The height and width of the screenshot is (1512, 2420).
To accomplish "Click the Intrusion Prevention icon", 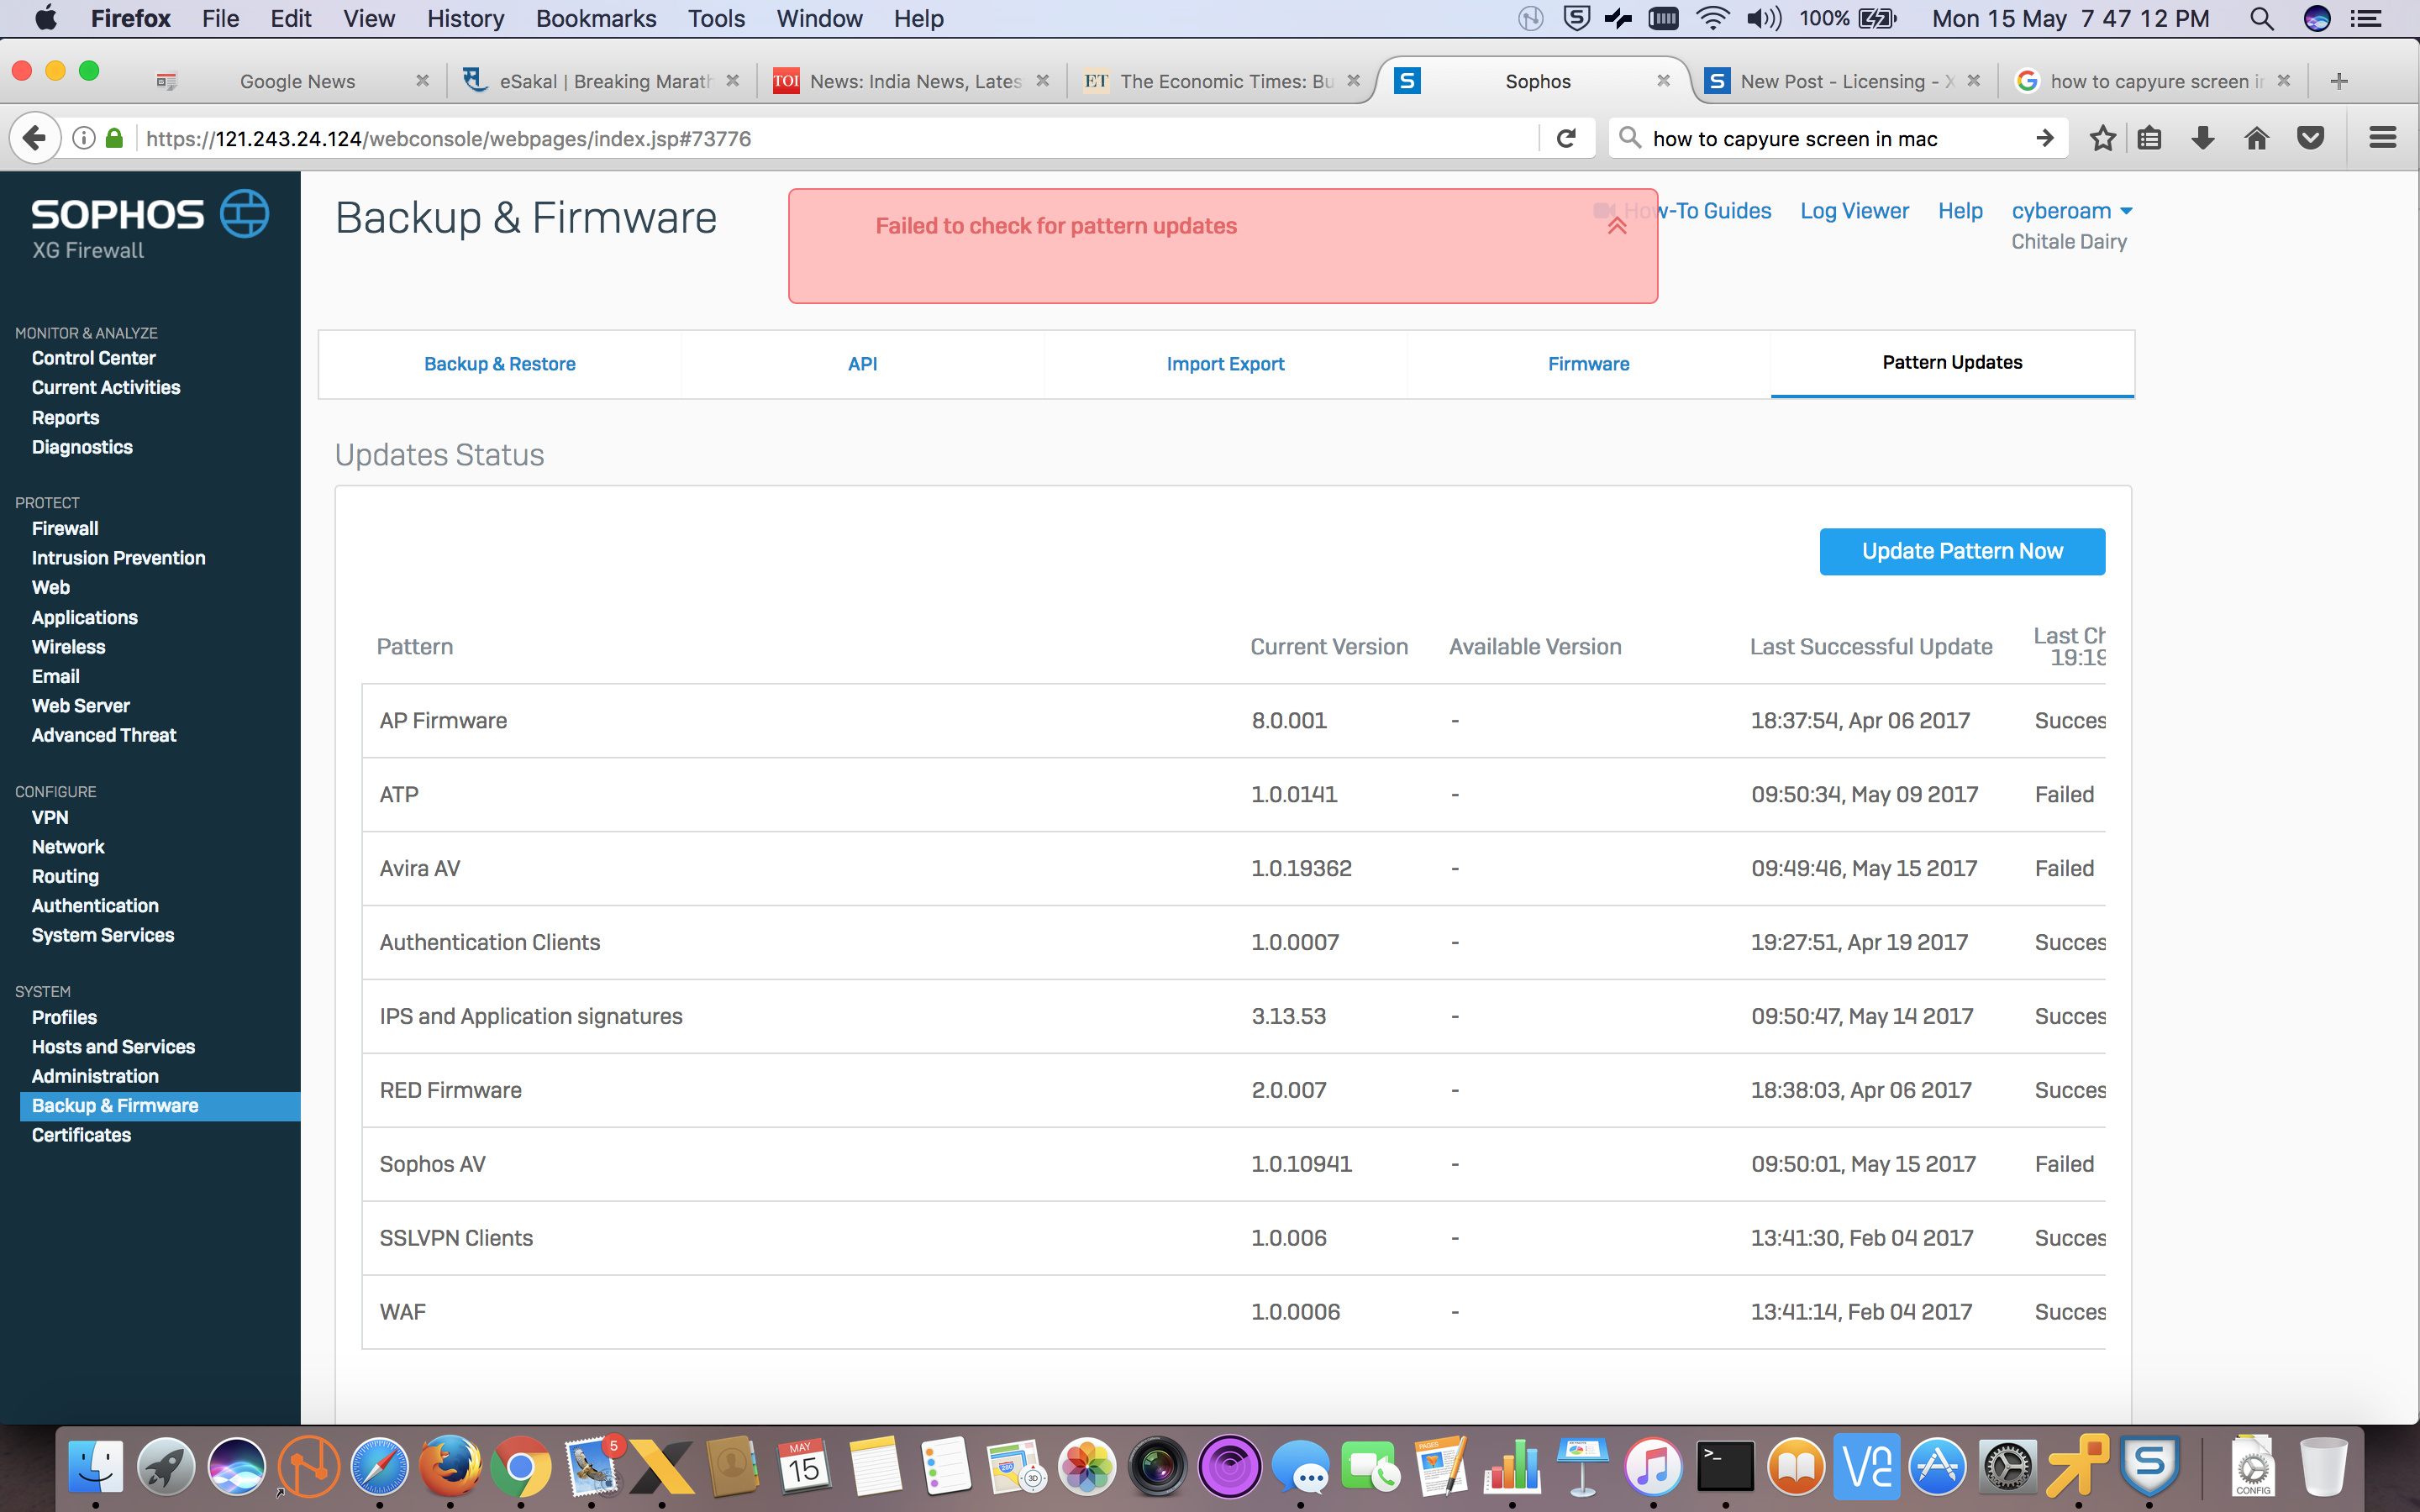I will 120,558.
